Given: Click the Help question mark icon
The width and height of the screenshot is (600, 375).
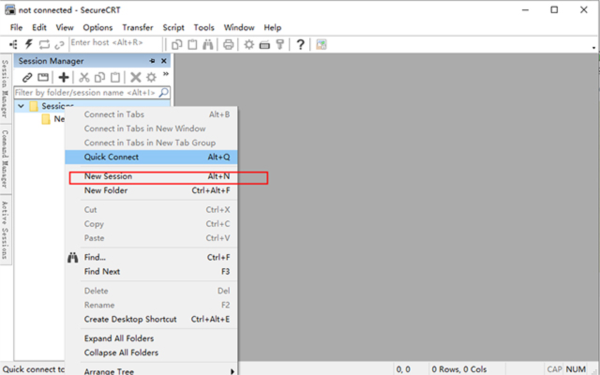Looking at the screenshot, I should 300,44.
